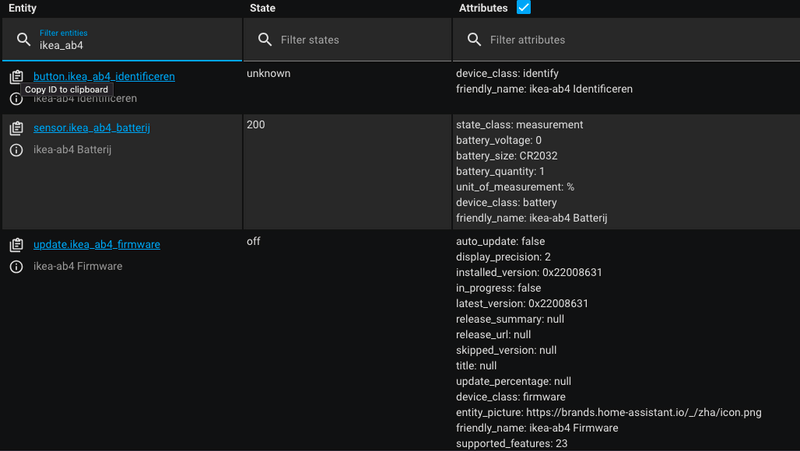Click 'auto_update: false' attribute
The image size is (800, 451).
[x=501, y=241]
